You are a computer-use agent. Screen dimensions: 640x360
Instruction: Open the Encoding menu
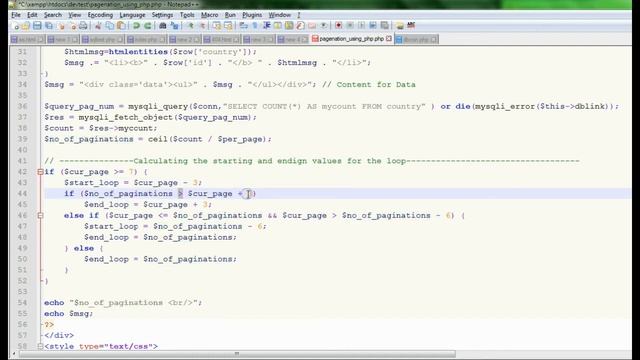pos(100,15)
